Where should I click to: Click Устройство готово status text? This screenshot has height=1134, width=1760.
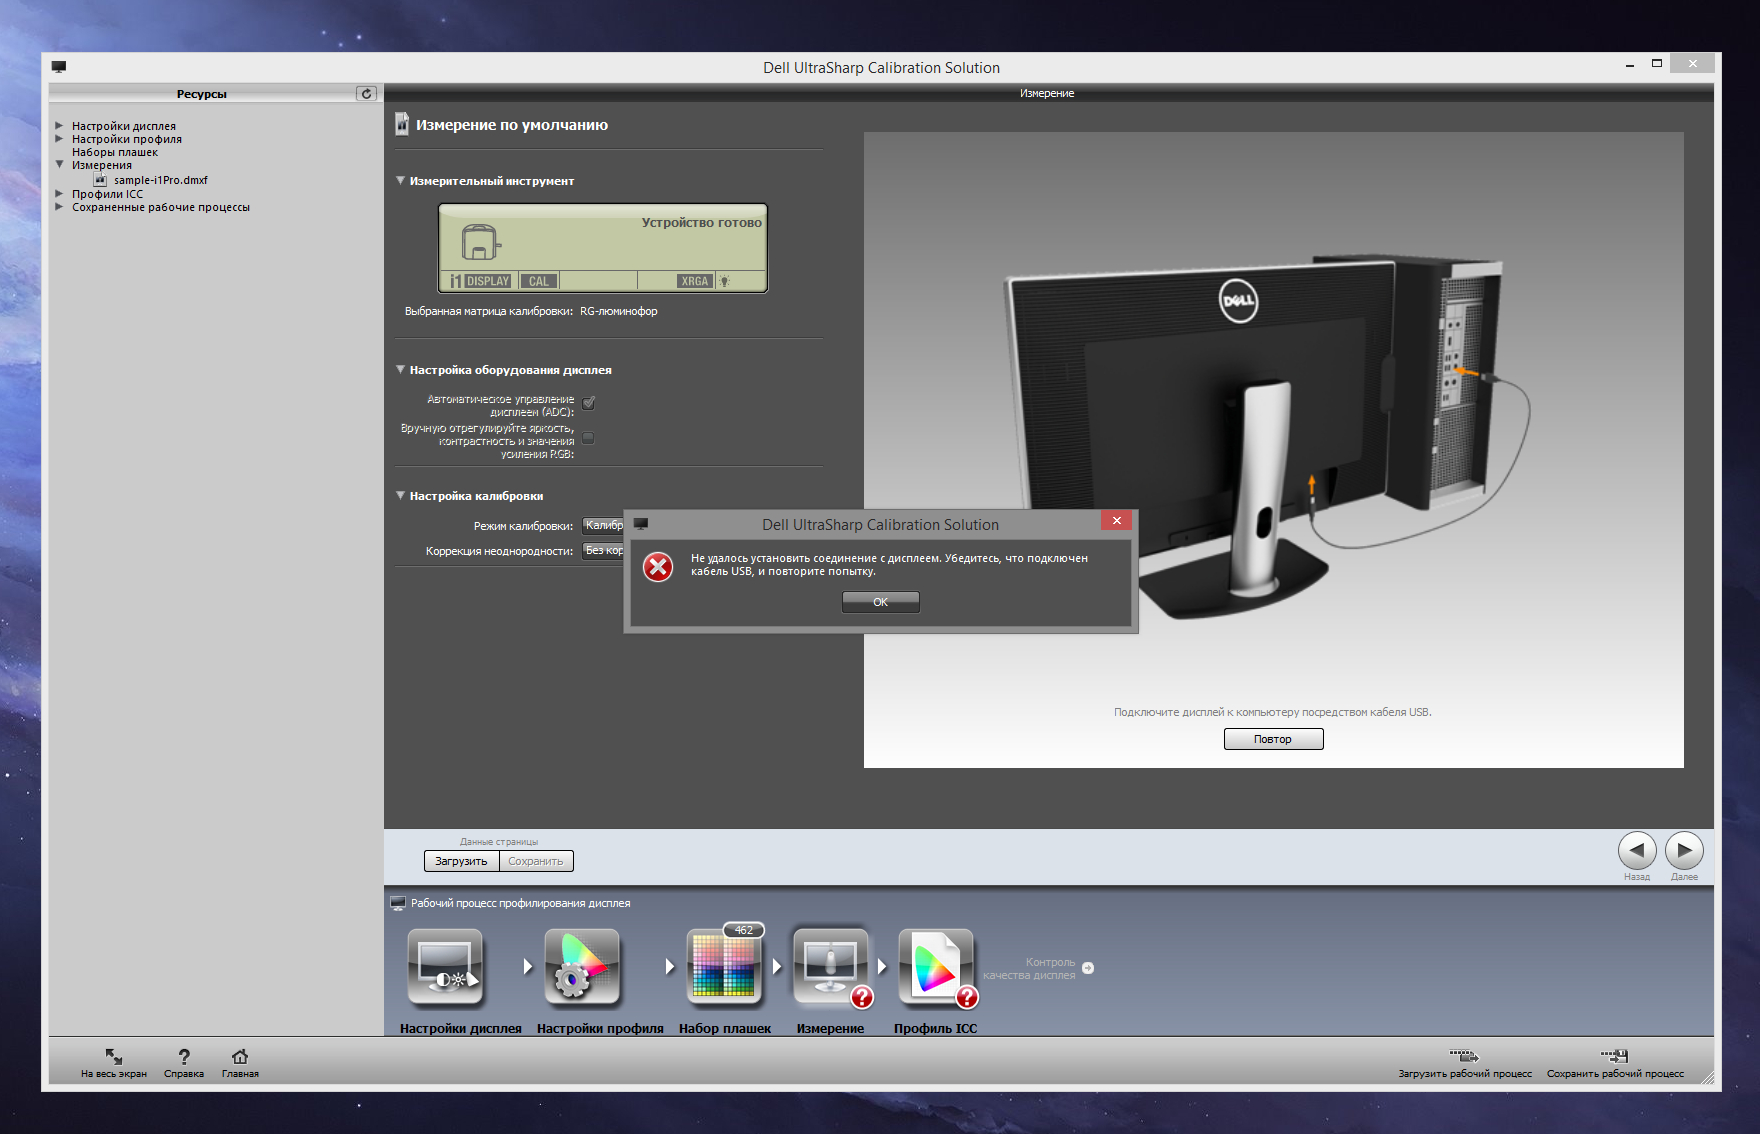pyautogui.click(x=701, y=222)
